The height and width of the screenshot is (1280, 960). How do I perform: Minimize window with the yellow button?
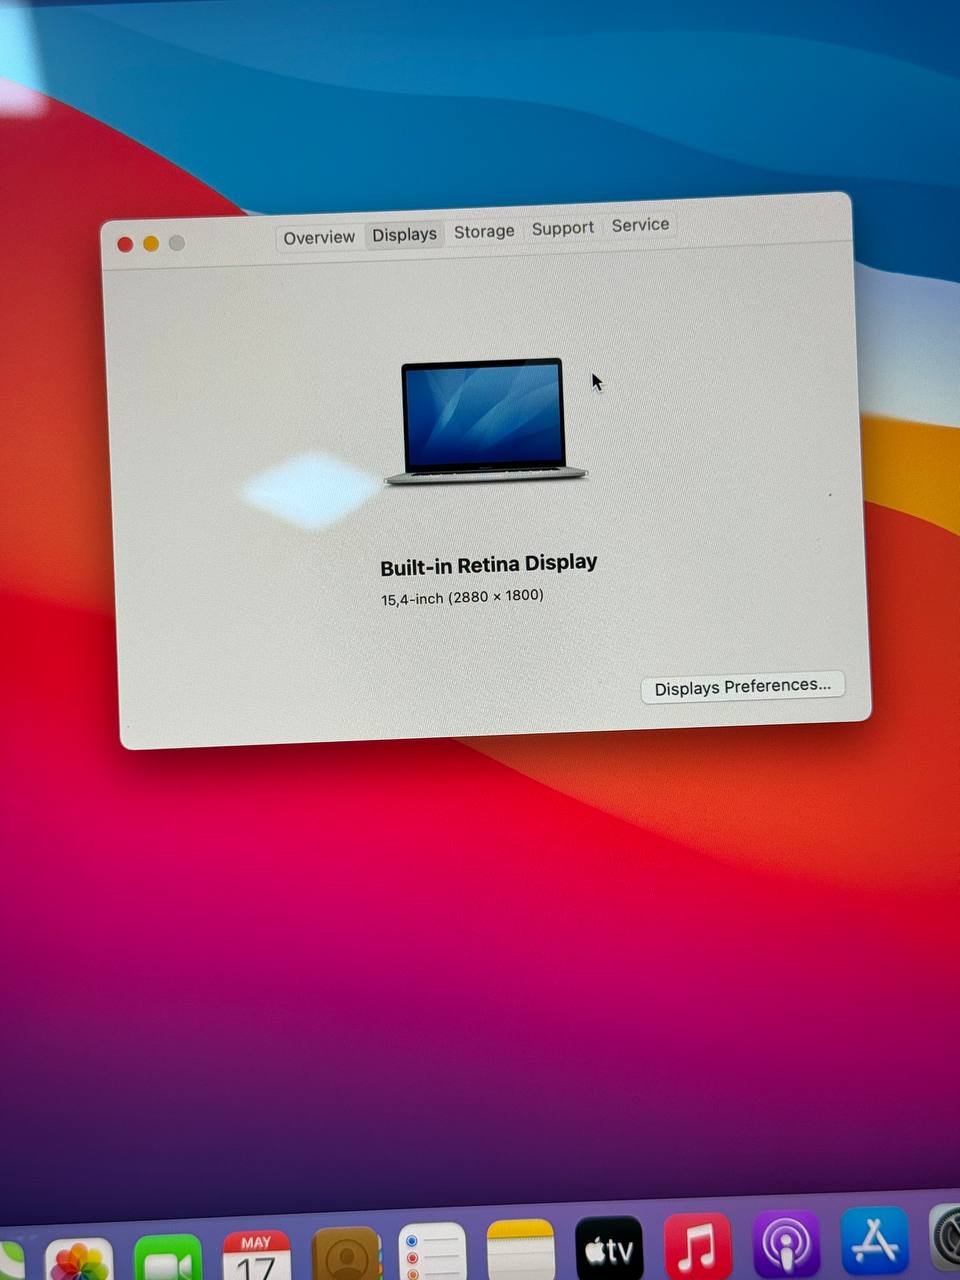click(x=151, y=244)
